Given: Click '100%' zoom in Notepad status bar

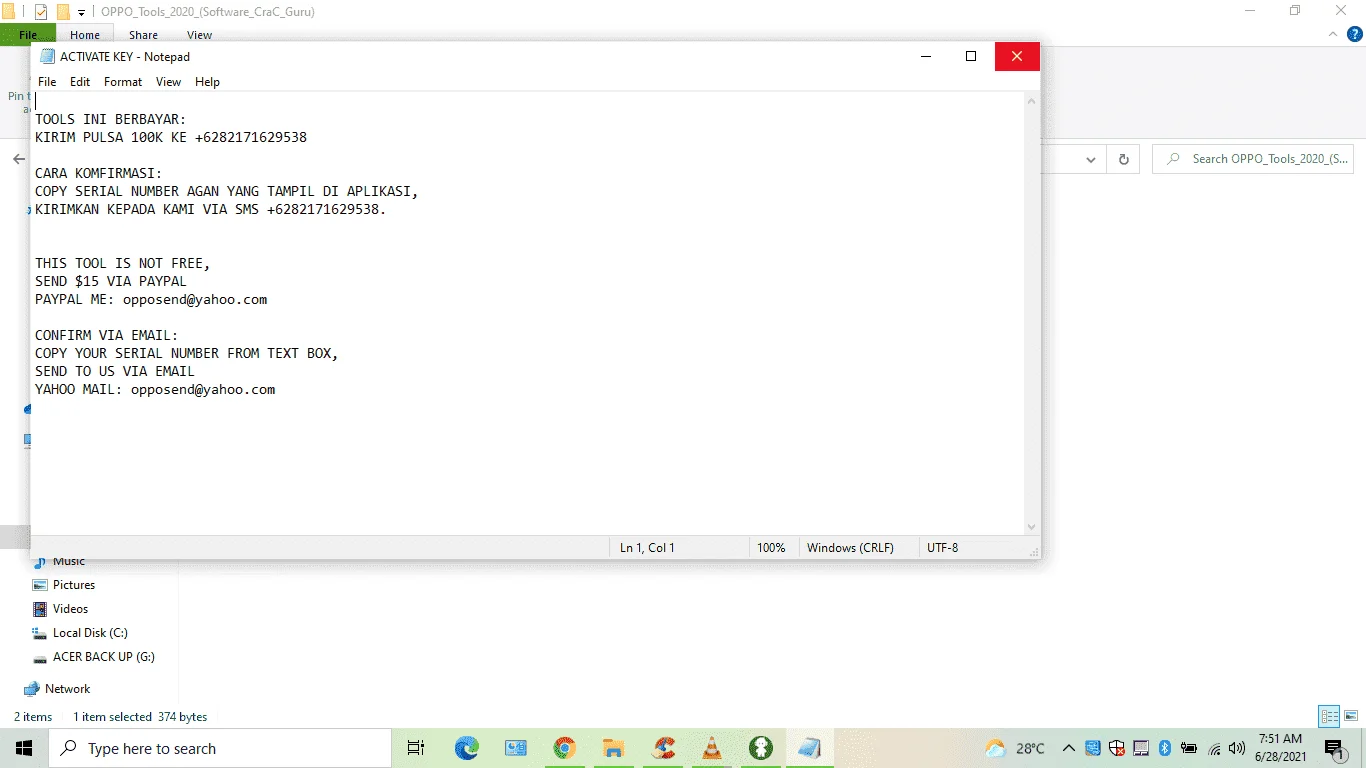Looking at the screenshot, I should coord(771,548).
